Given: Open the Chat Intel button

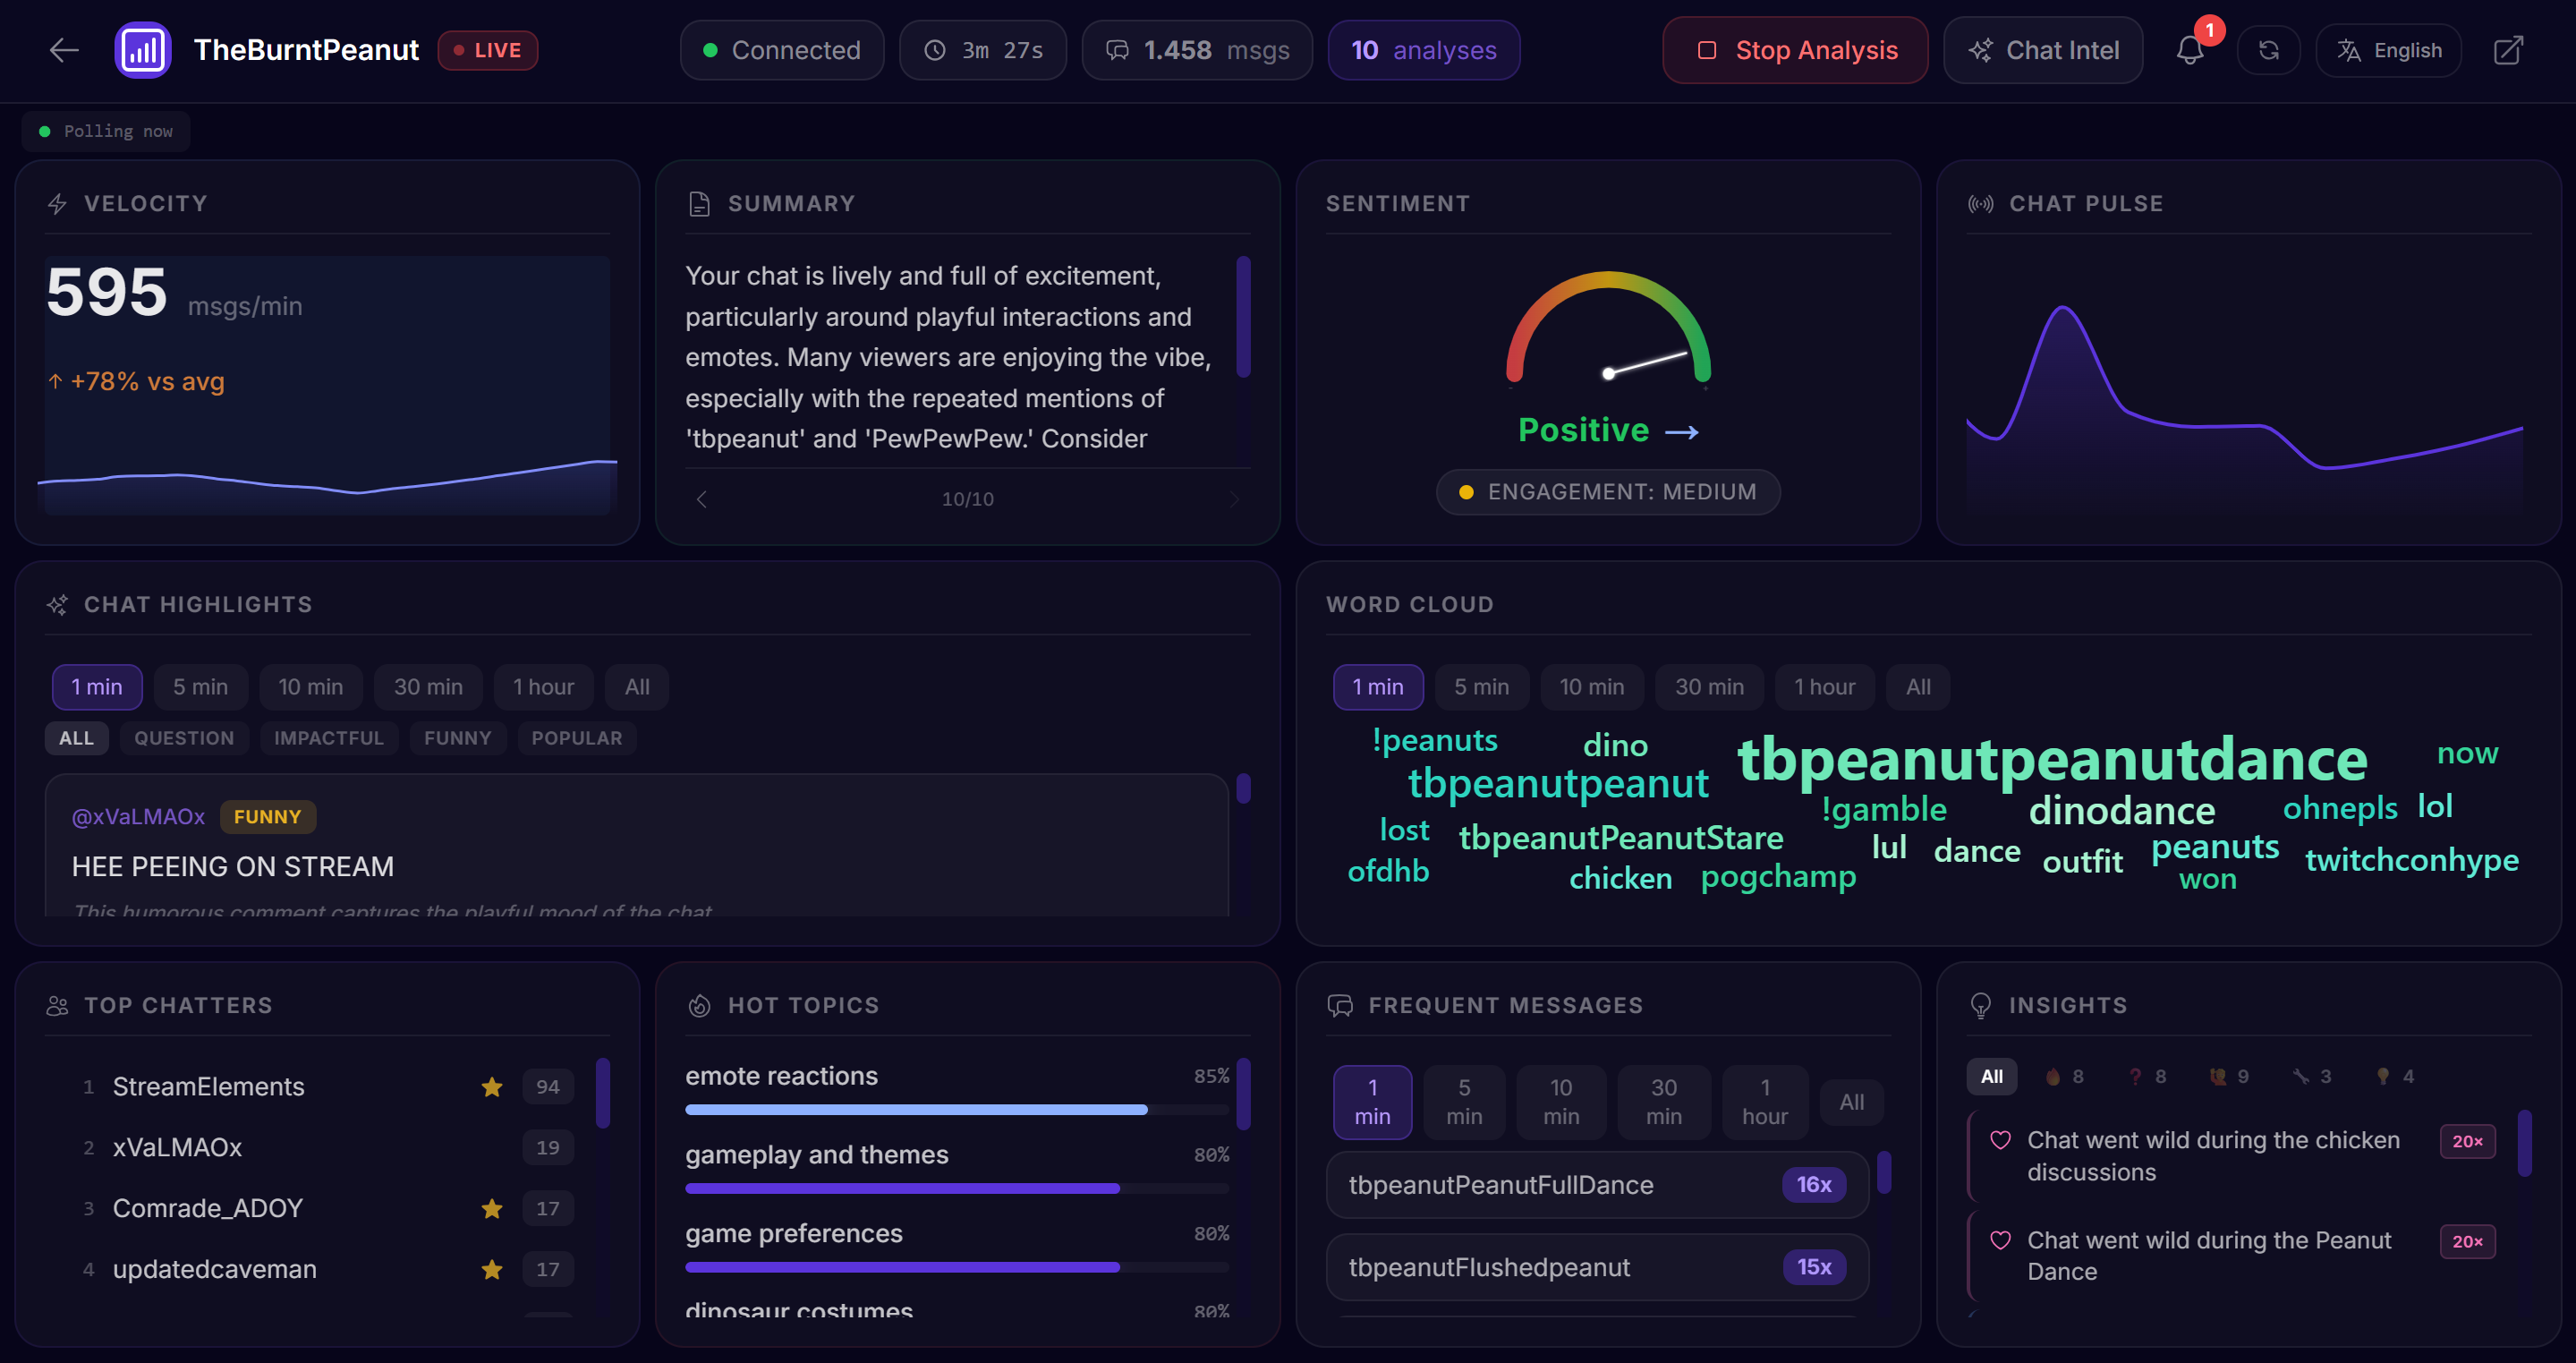Looking at the screenshot, I should point(2043,50).
